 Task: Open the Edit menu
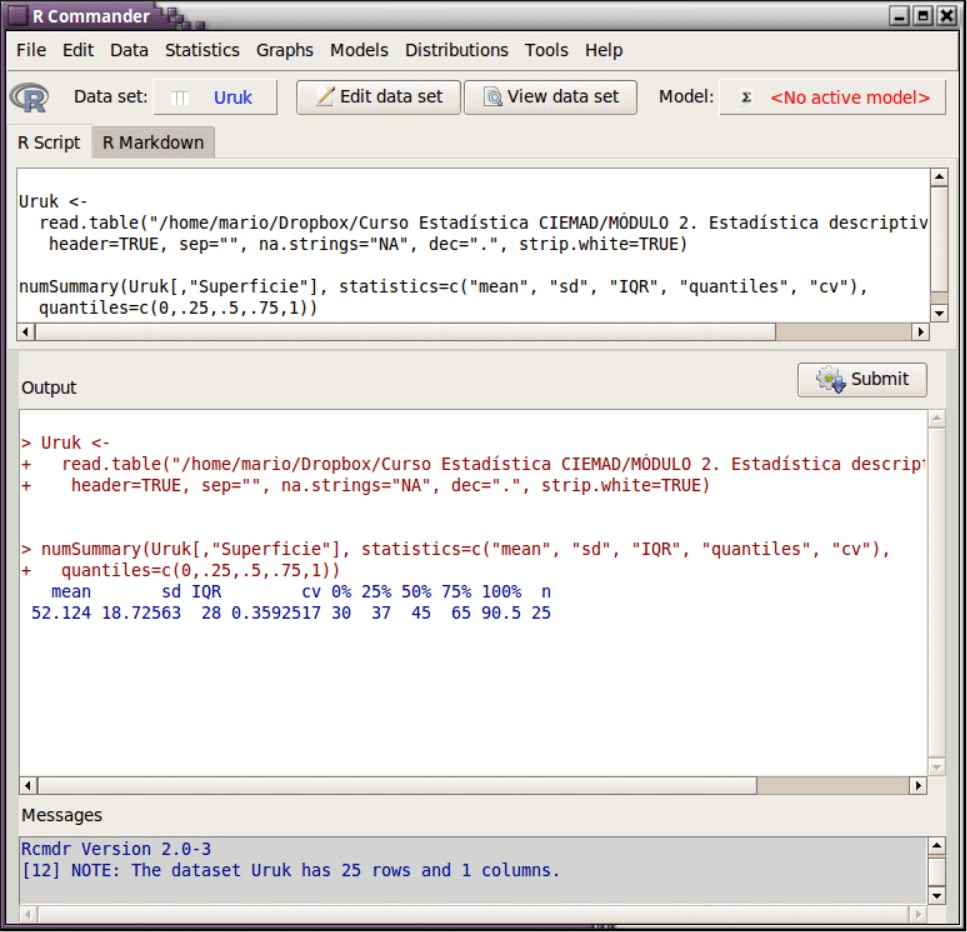coord(78,50)
